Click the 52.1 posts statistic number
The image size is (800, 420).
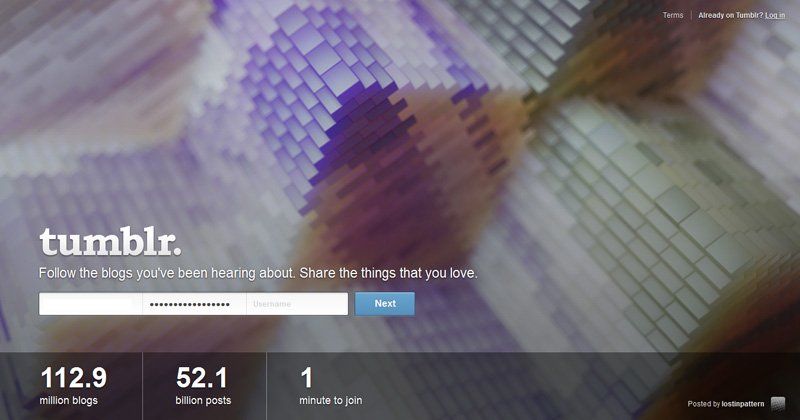[202, 378]
